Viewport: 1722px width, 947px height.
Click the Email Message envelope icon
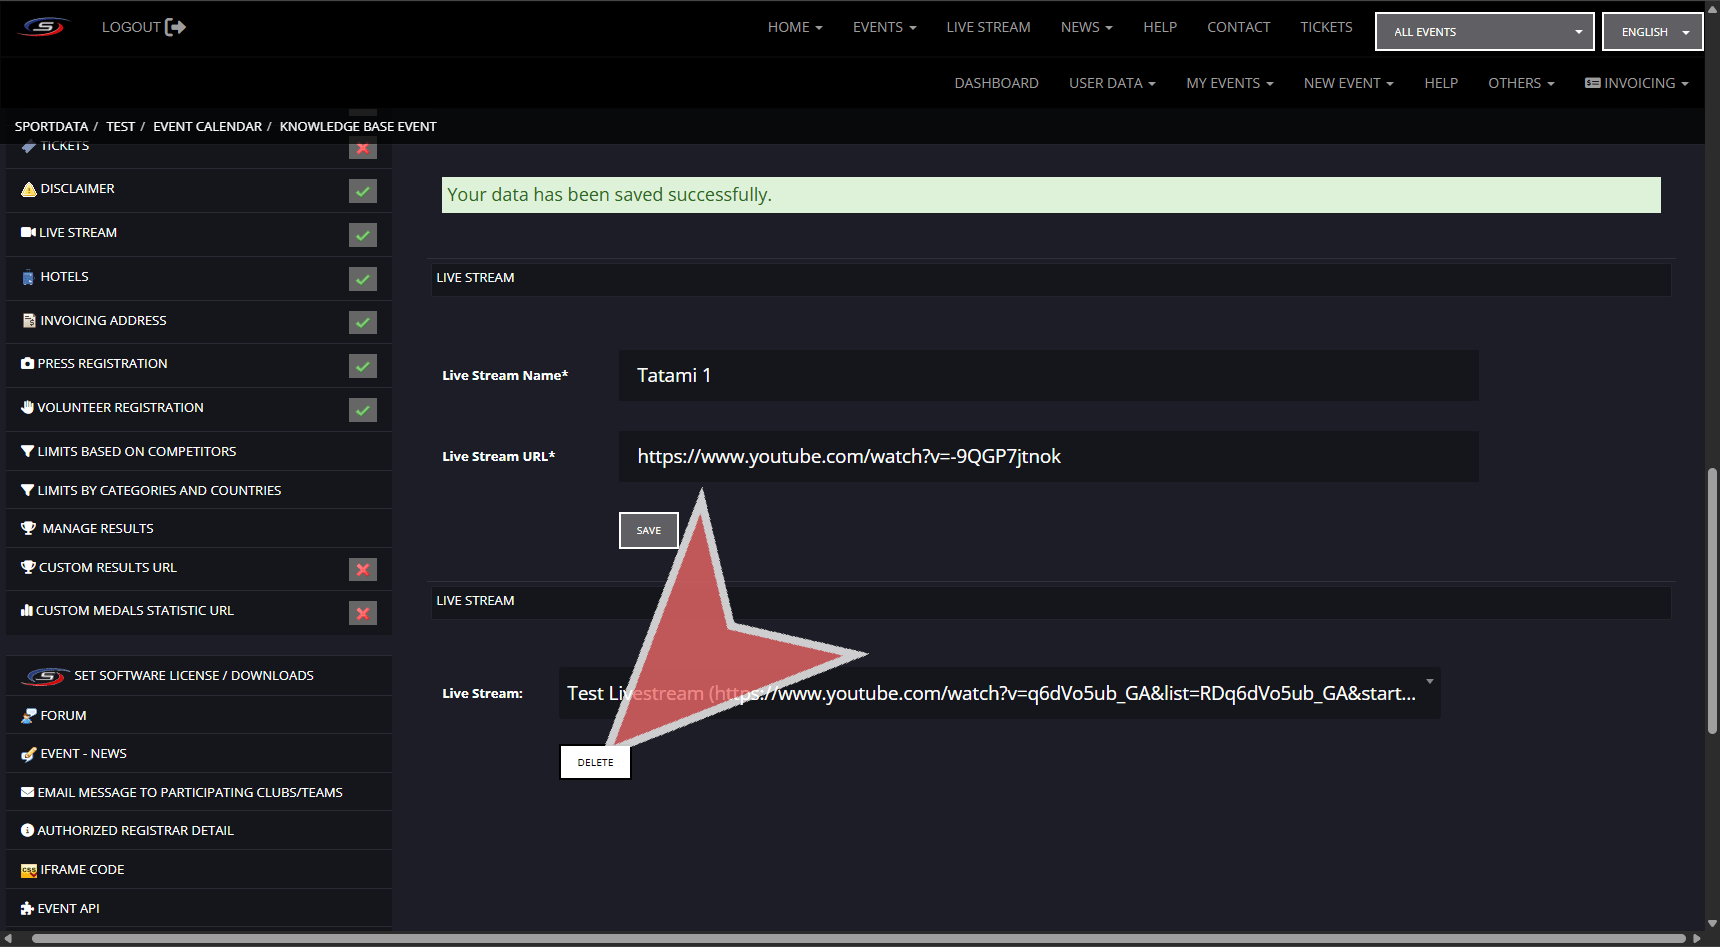pyautogui.click(x=27, y=792)
